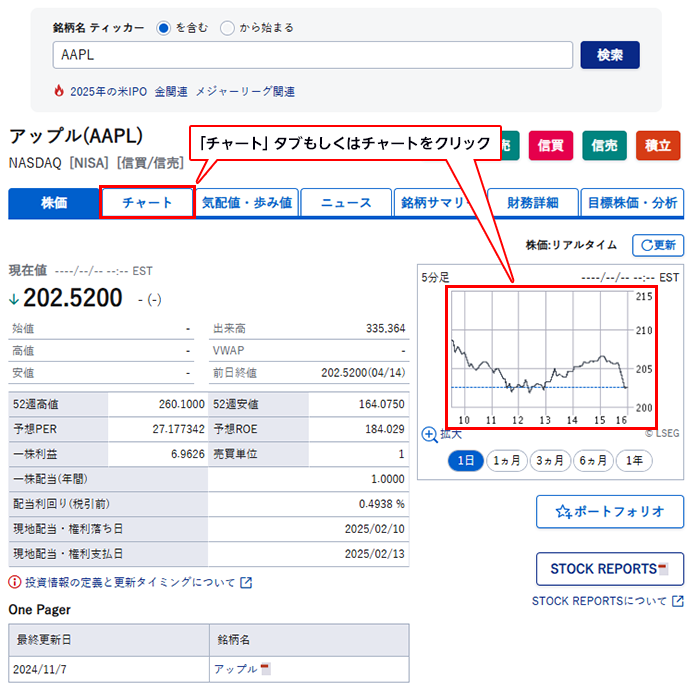Click the 検索 search button
The image size is (690, 691).
(x=609, y=55)
